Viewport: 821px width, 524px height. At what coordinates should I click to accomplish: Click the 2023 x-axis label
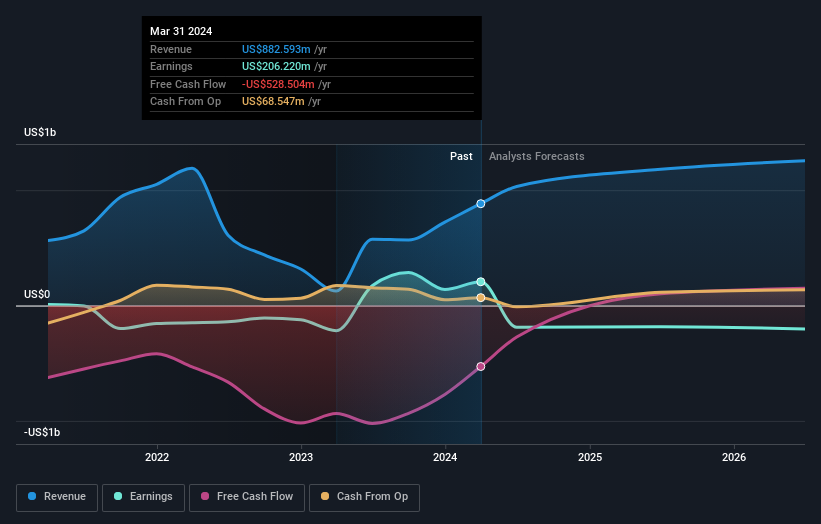(301, 457)
